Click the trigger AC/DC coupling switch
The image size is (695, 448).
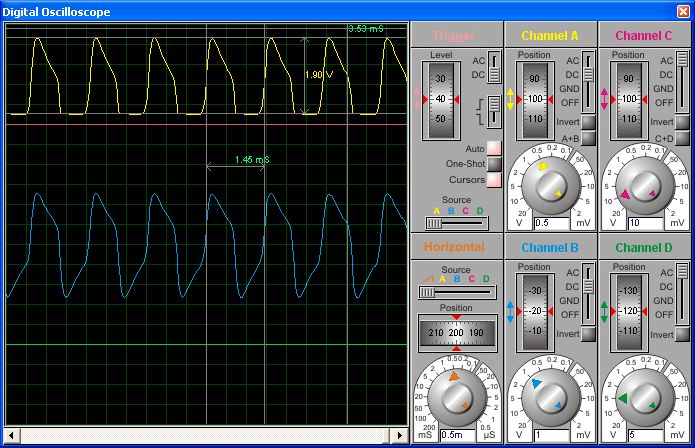coord(494,67)
